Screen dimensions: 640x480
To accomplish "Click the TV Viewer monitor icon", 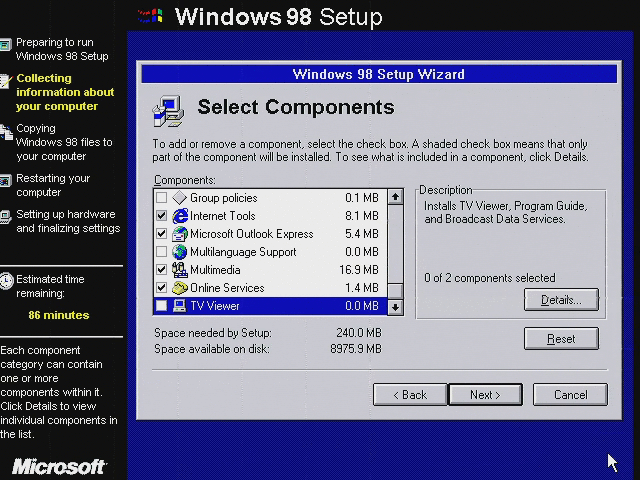I will pyautogui.click(x=179, y=306).
